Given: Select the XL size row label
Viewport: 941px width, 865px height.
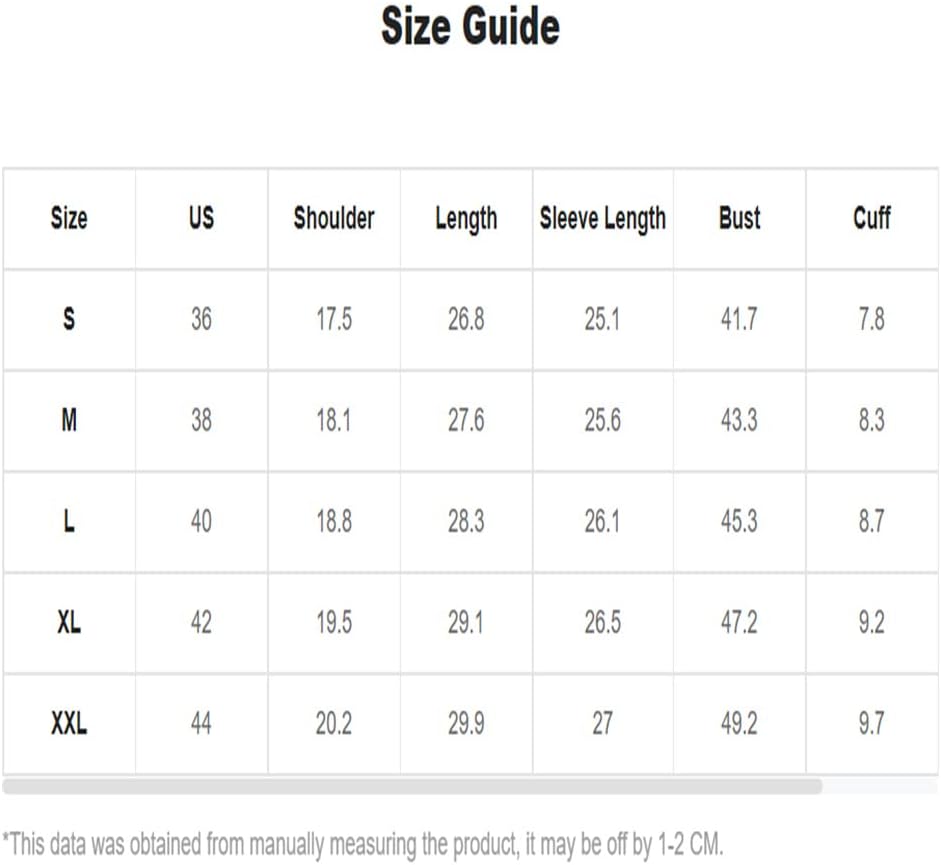Looking at the screenshot, I should 69,622.
